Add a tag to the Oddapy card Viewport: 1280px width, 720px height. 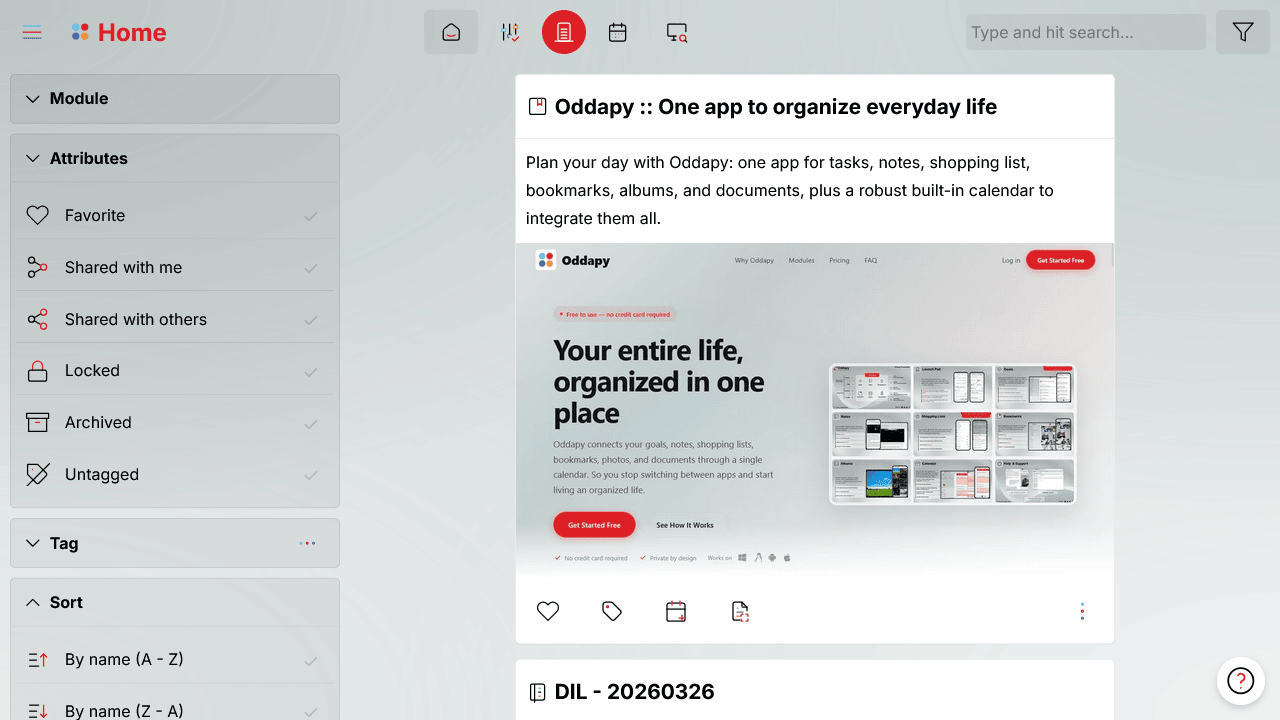[611, 610]
